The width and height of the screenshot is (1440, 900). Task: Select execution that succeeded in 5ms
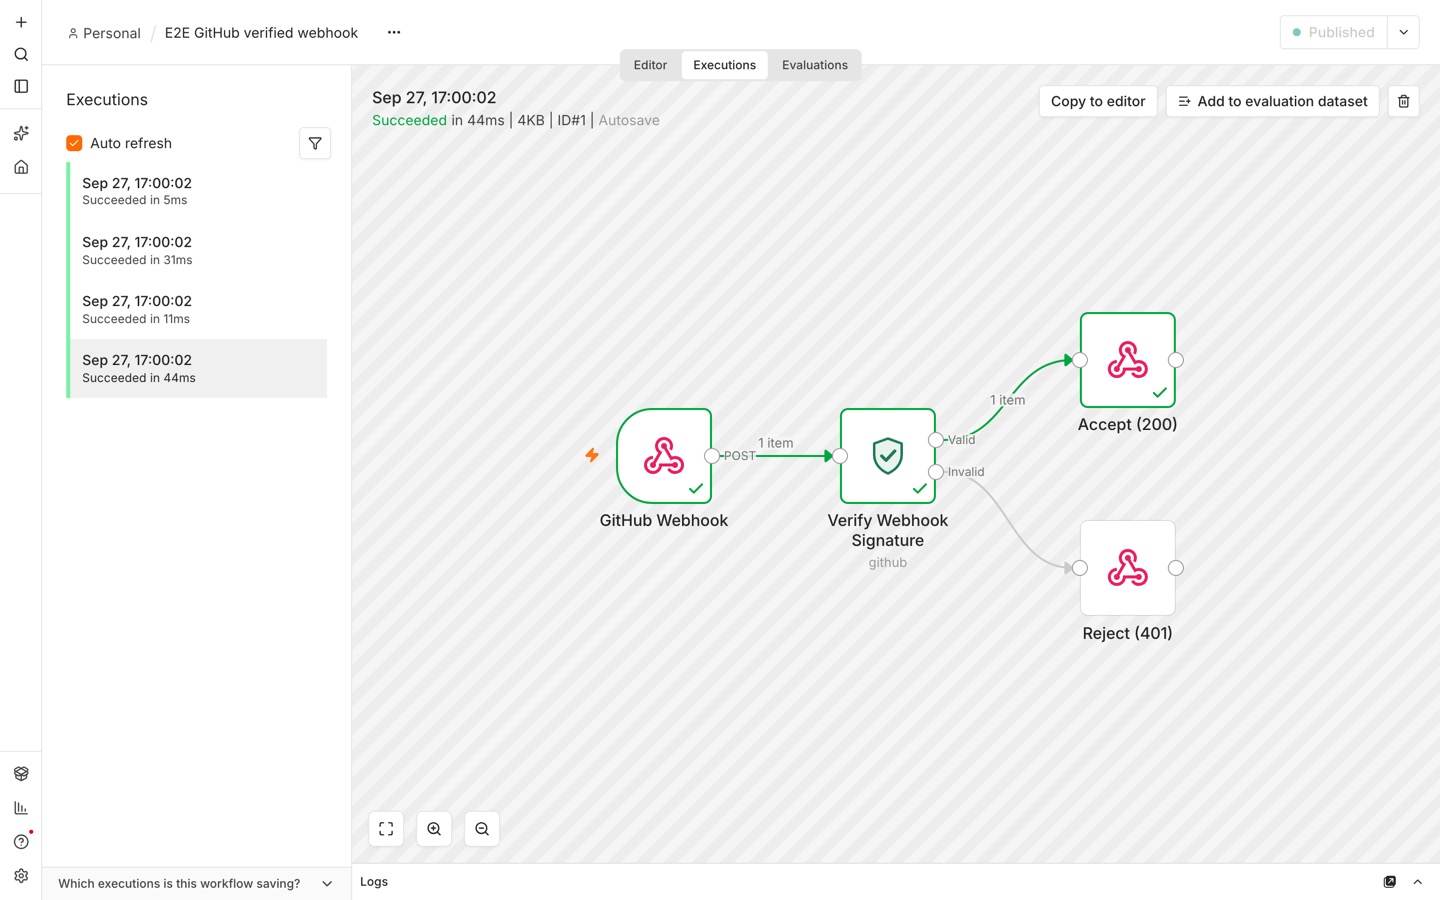click(x=198, y=191)
